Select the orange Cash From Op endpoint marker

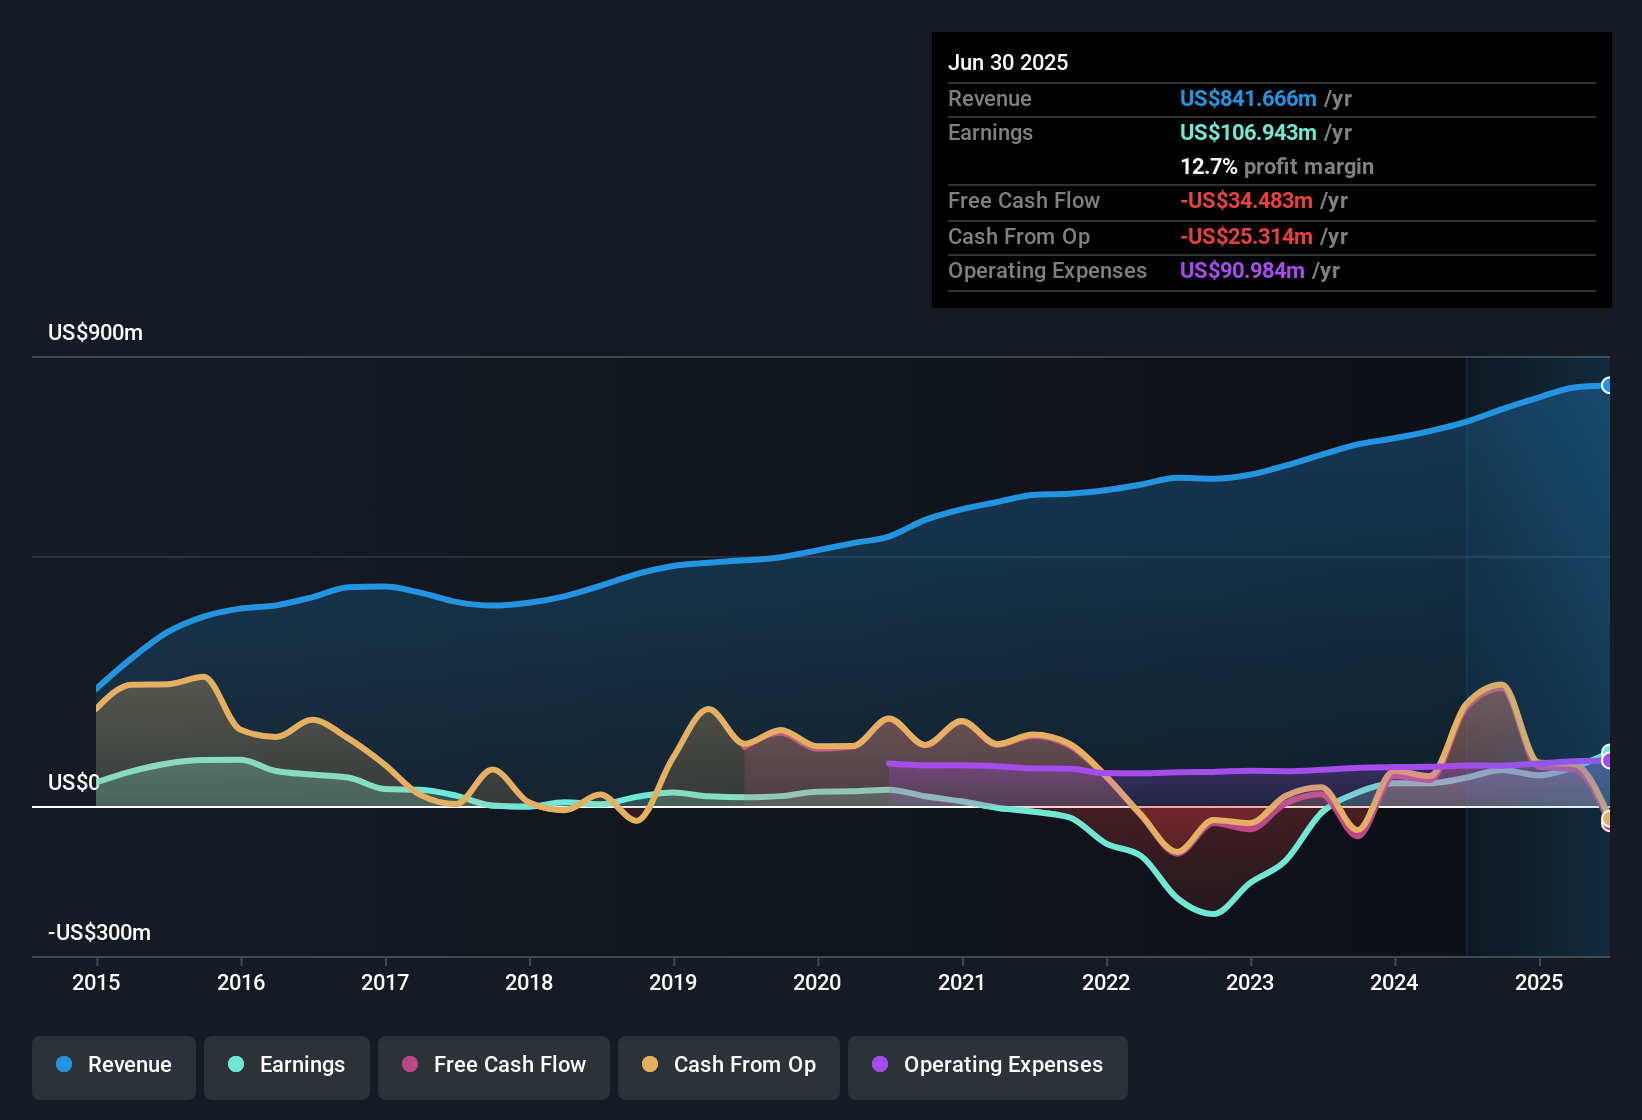pos(1607,820)
